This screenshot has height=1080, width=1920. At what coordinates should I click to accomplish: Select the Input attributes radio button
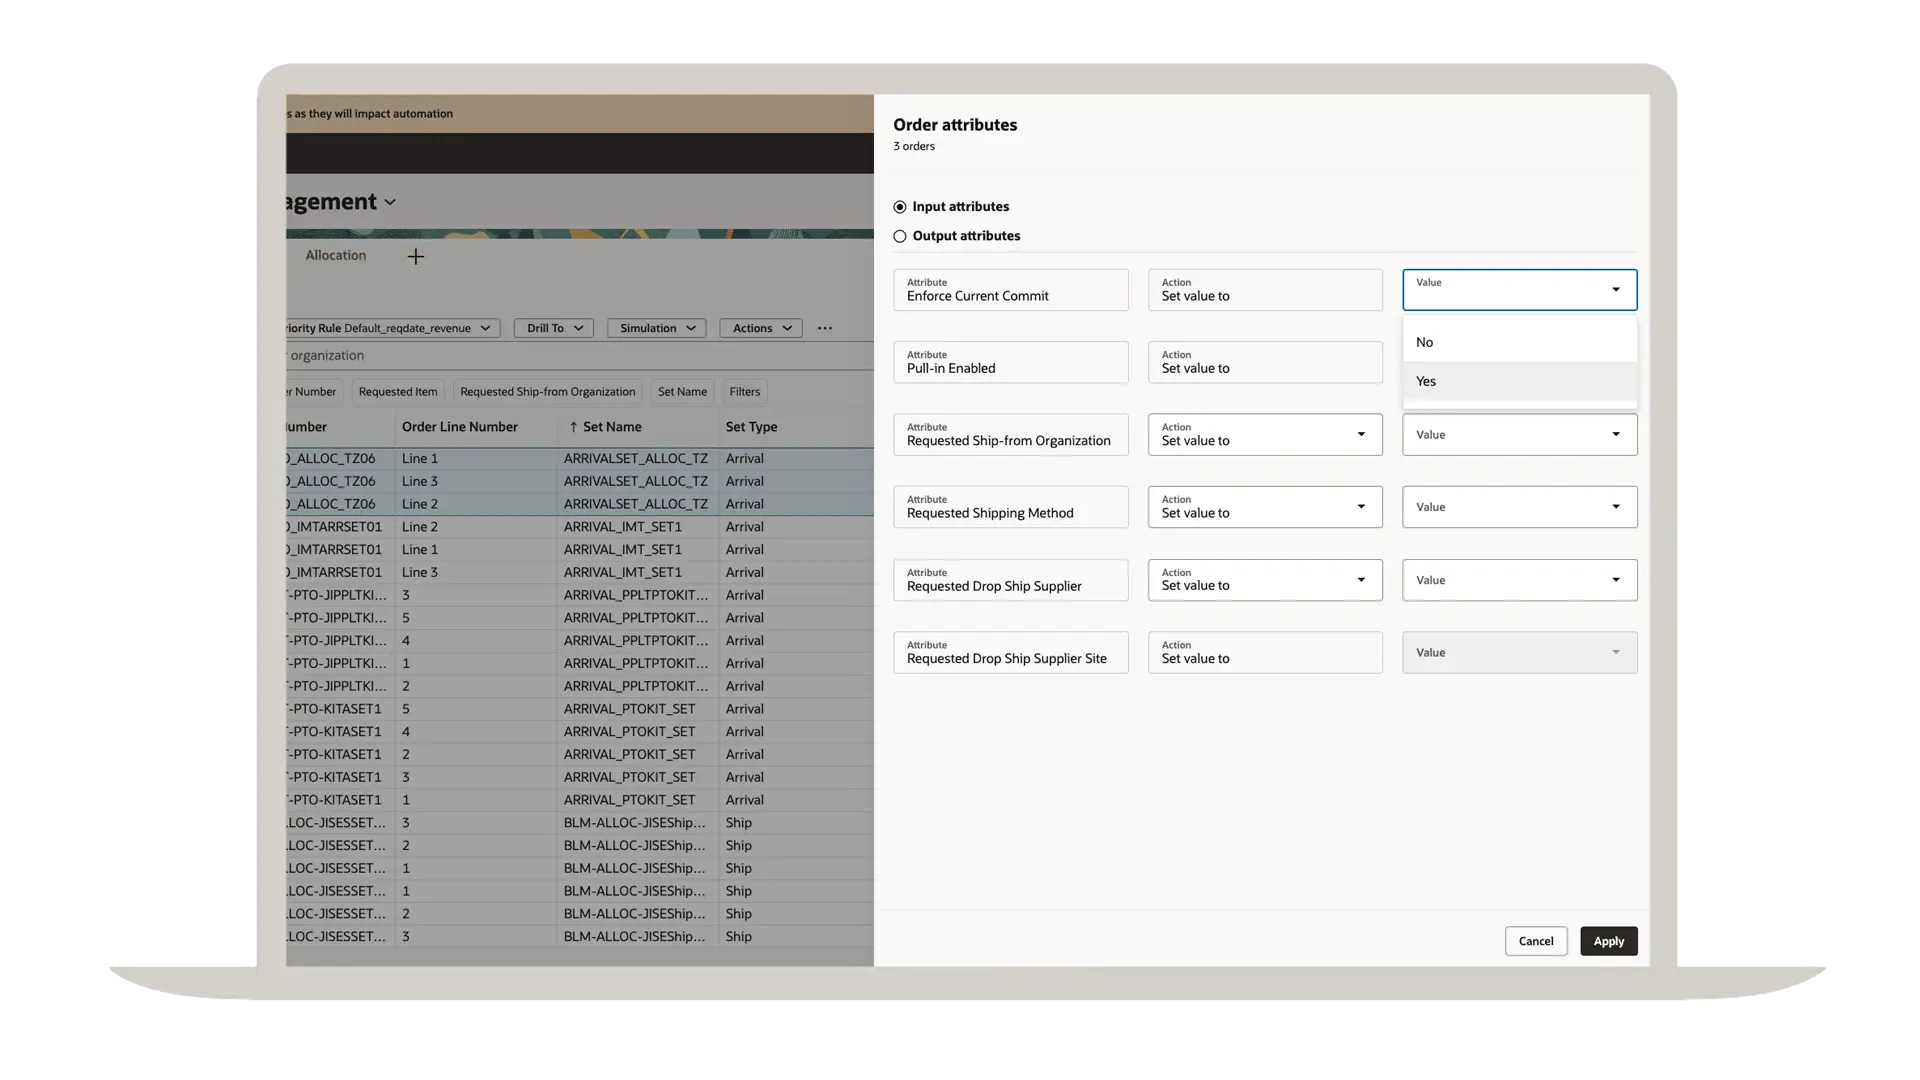click(x=899, y=206)
